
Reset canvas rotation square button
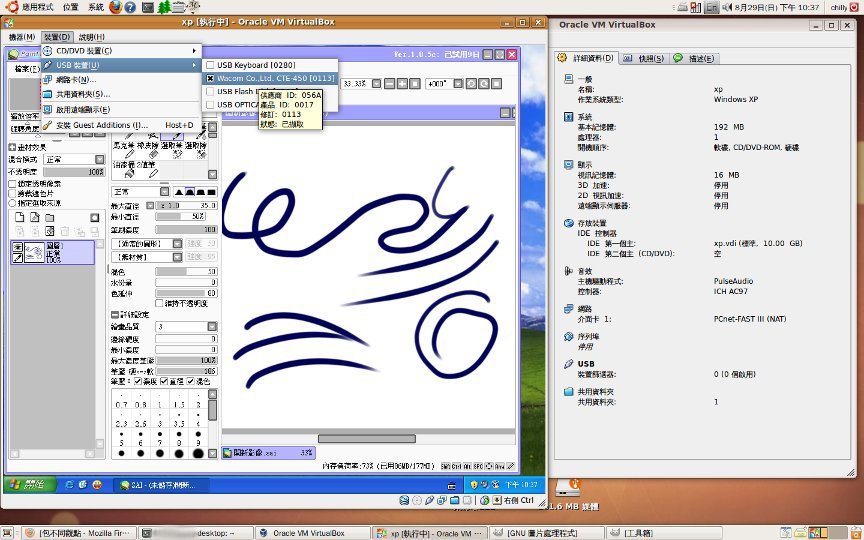pos(496,84)
